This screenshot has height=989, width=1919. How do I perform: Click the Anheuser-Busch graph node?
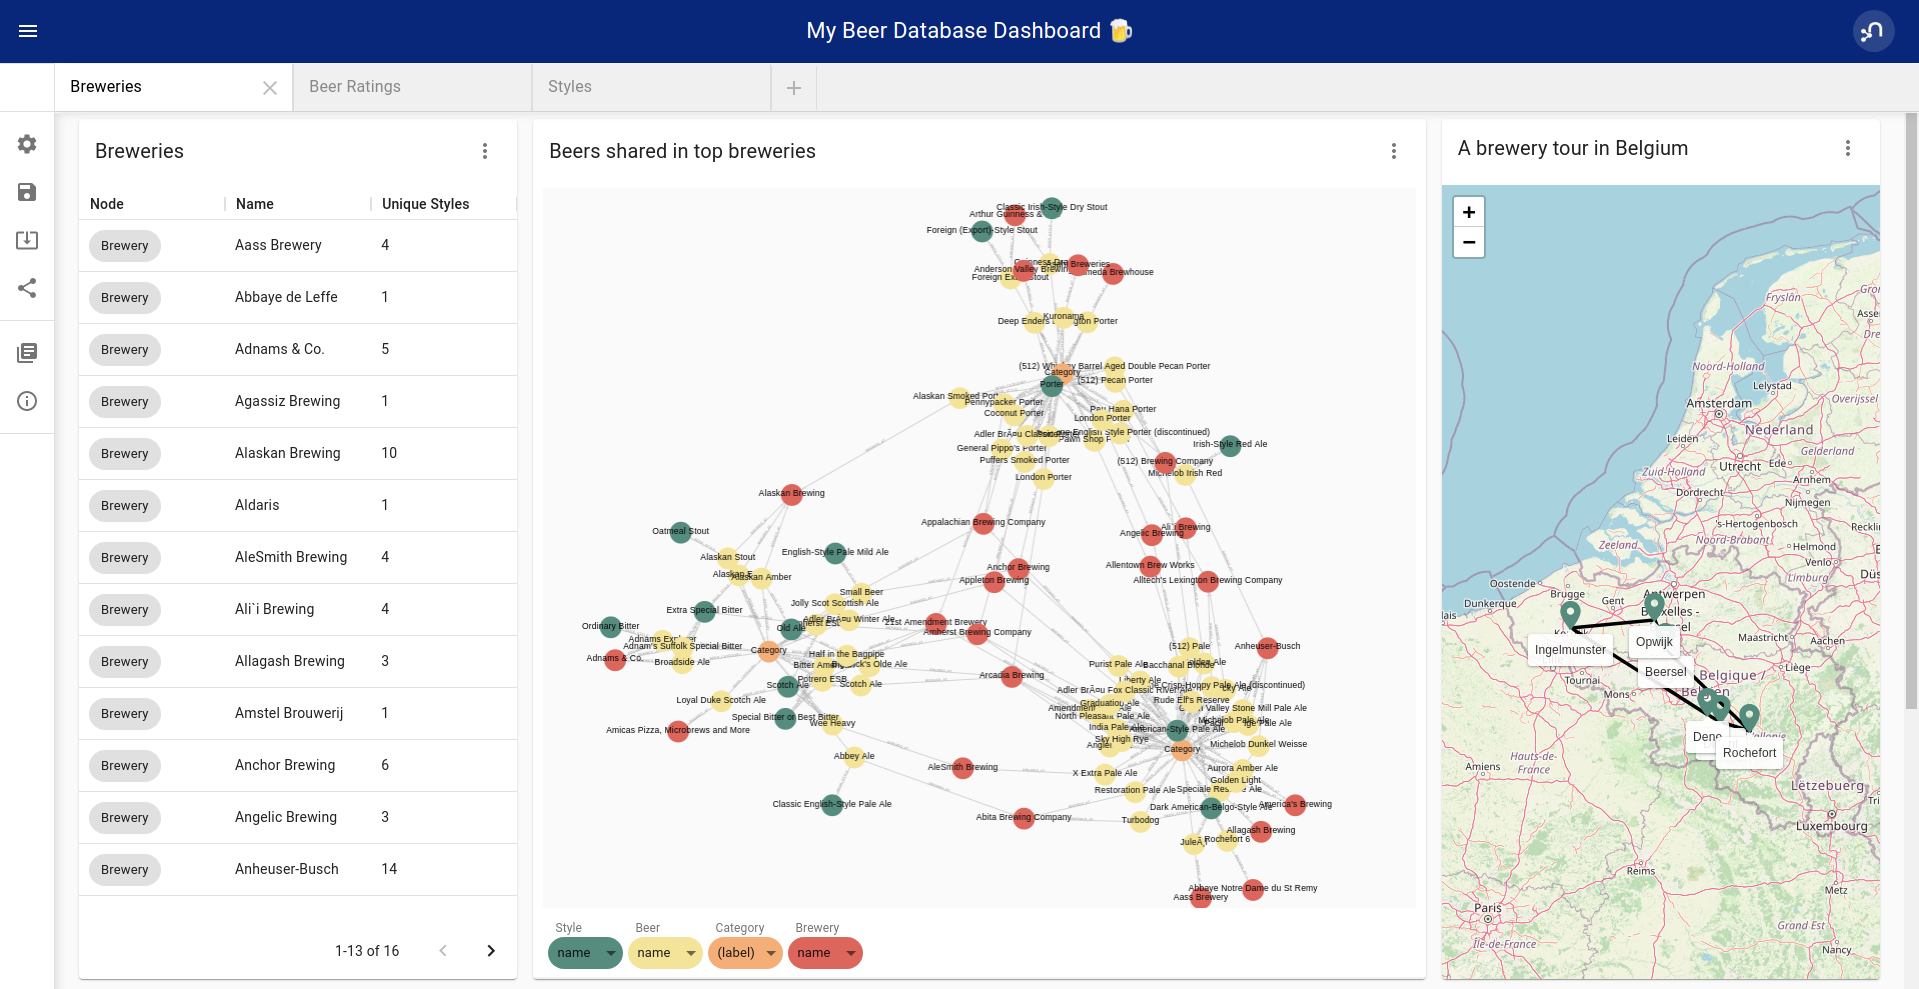[x=1268, y=647]
